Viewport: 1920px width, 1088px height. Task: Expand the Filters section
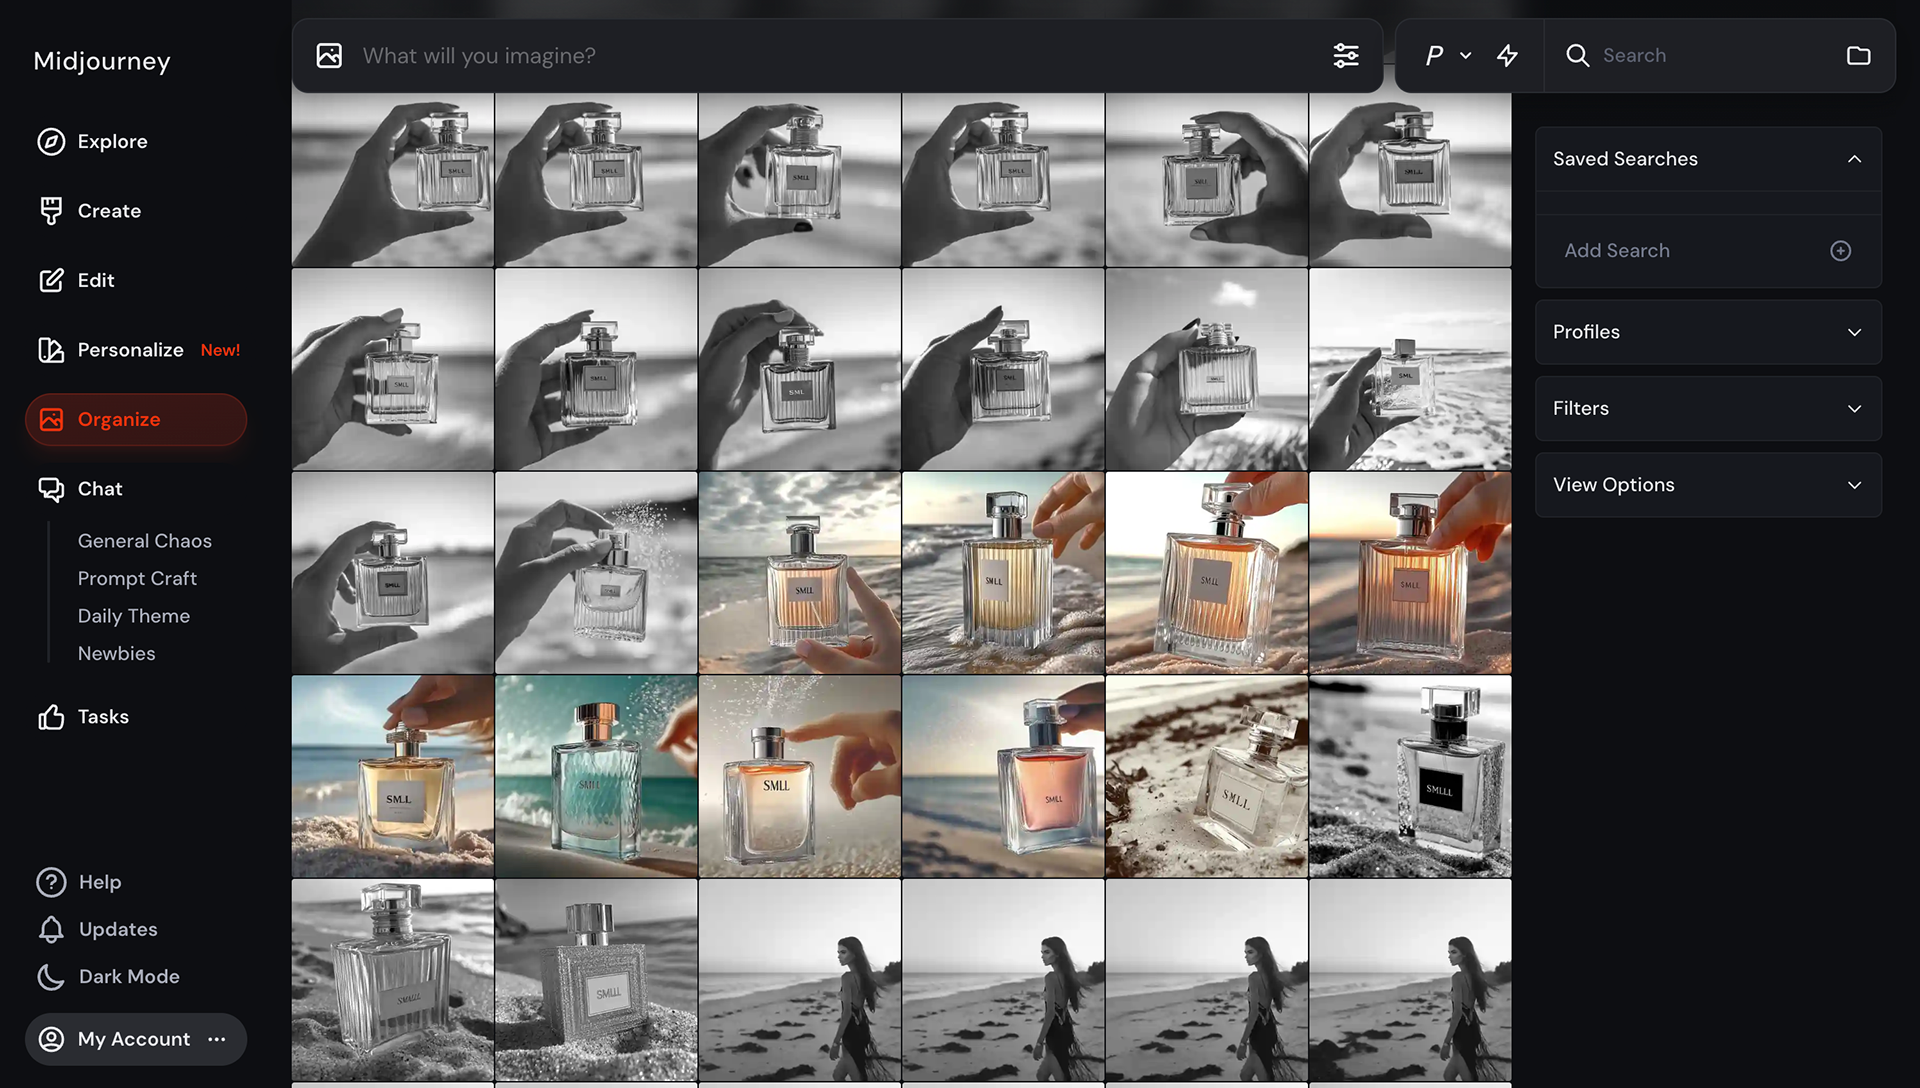click(x=1708, y=409)
